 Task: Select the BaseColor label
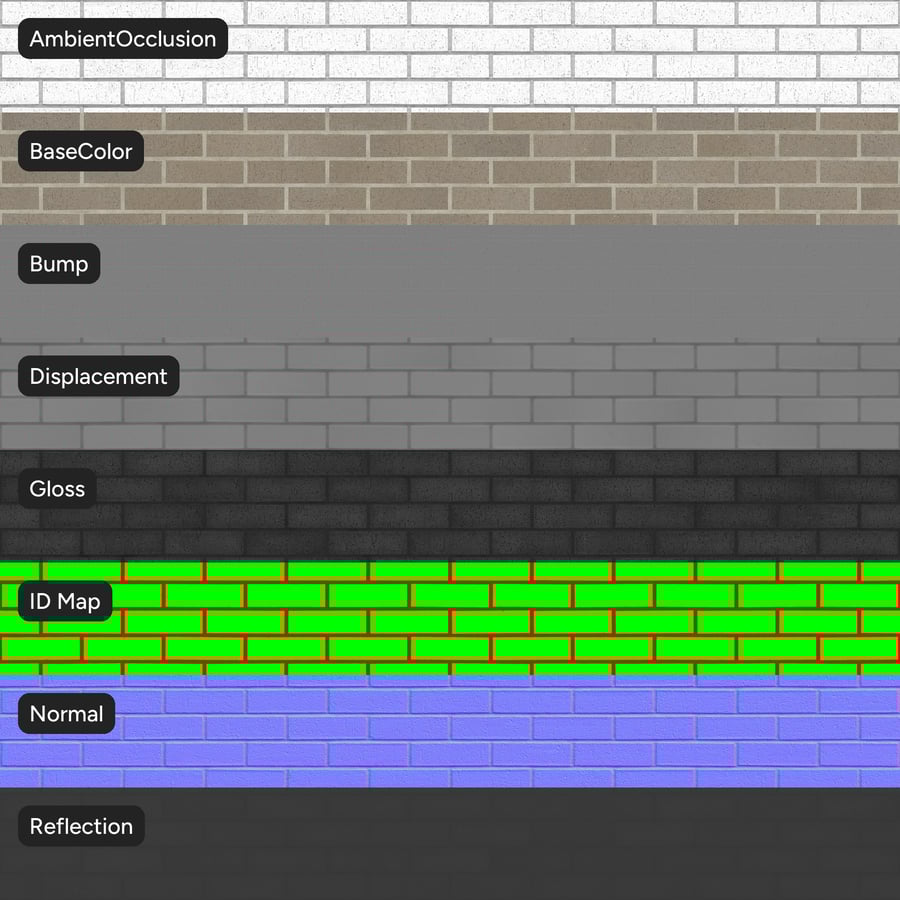tap(81, 151)
